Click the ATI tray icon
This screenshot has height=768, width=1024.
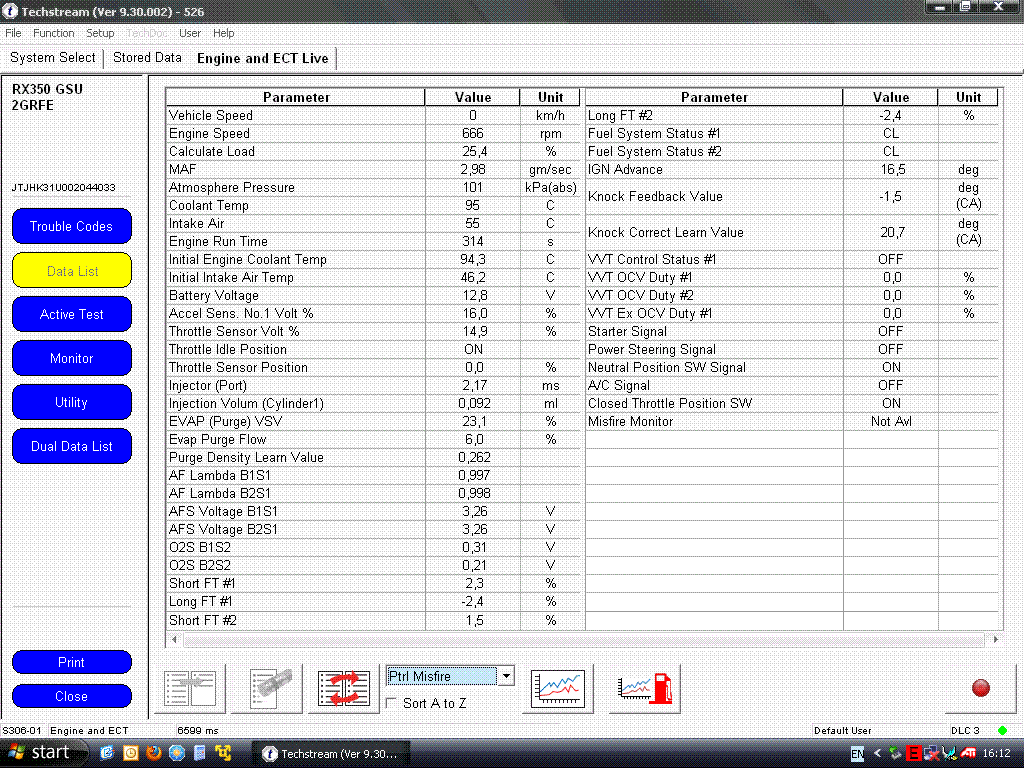click(x=970, y=753)
